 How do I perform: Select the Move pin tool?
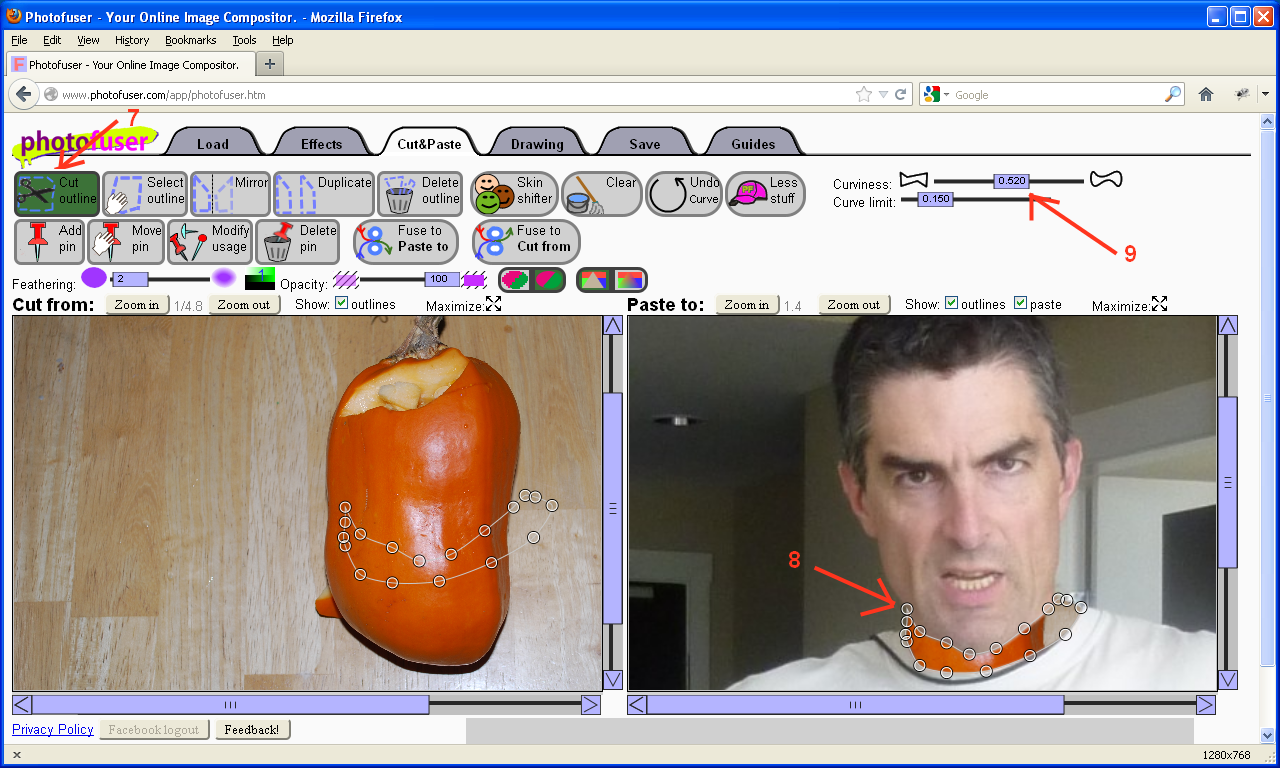[x=126, y=241]
